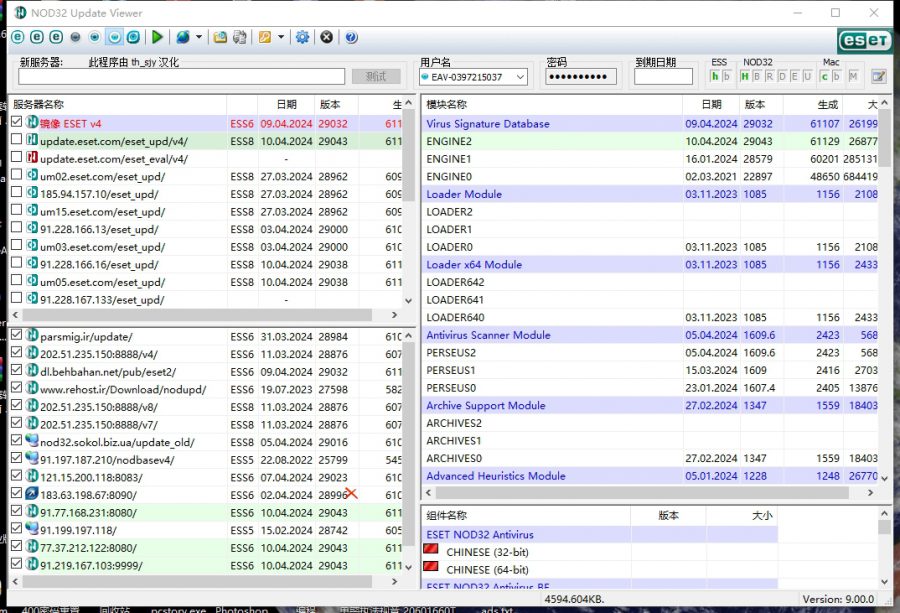
Task: Check the update.eset.com/eset_upd/v4/ checkbox
Action: (x=16, y=139)
